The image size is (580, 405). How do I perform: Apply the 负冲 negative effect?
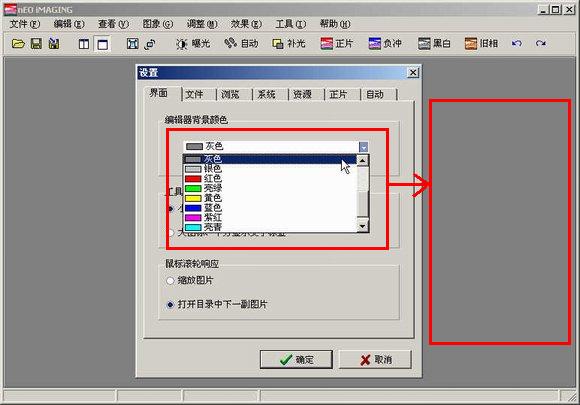click(x=385, y=44)
